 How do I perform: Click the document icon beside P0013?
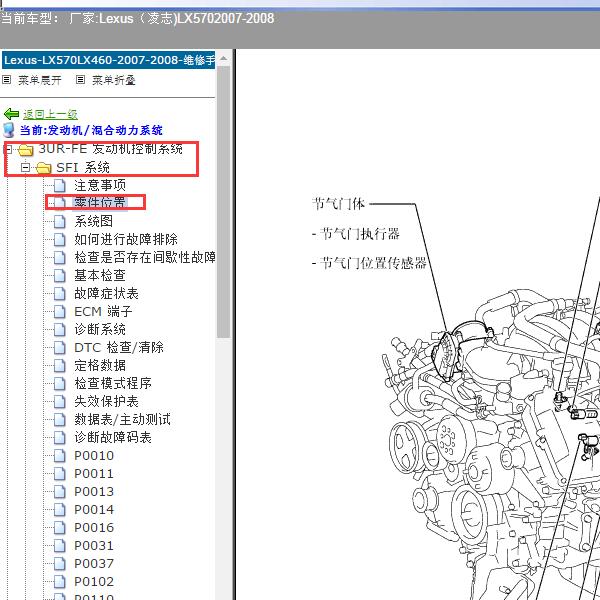click(60, 492)
